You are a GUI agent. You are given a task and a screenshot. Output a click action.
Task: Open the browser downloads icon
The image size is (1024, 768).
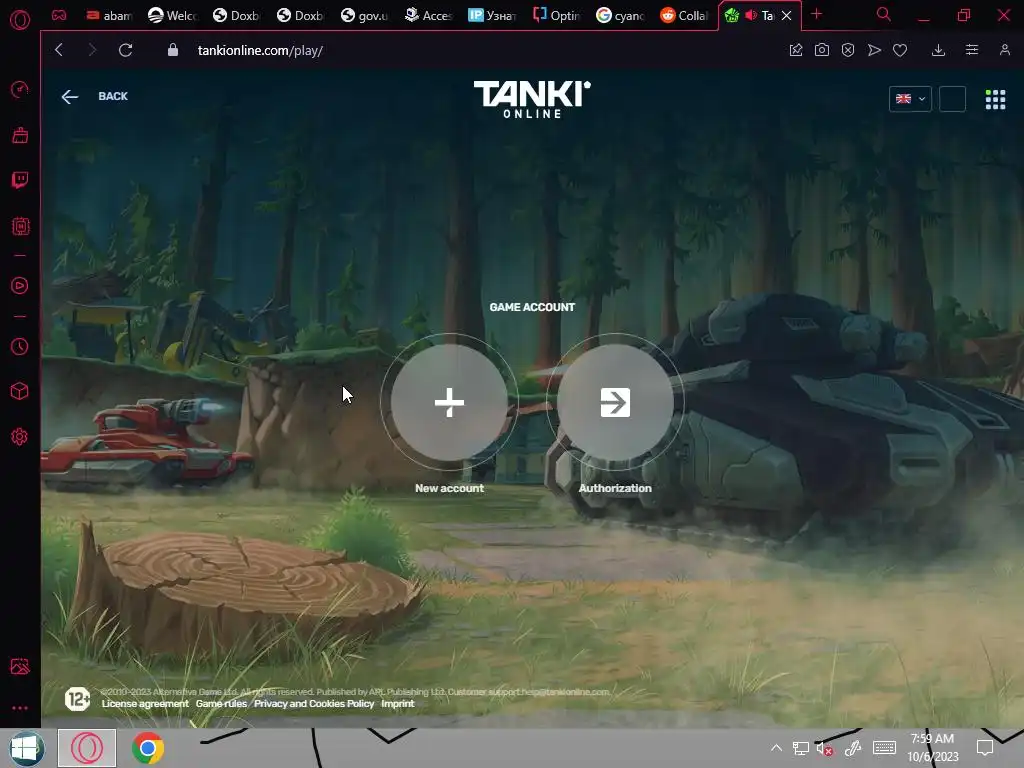[938, 50]
